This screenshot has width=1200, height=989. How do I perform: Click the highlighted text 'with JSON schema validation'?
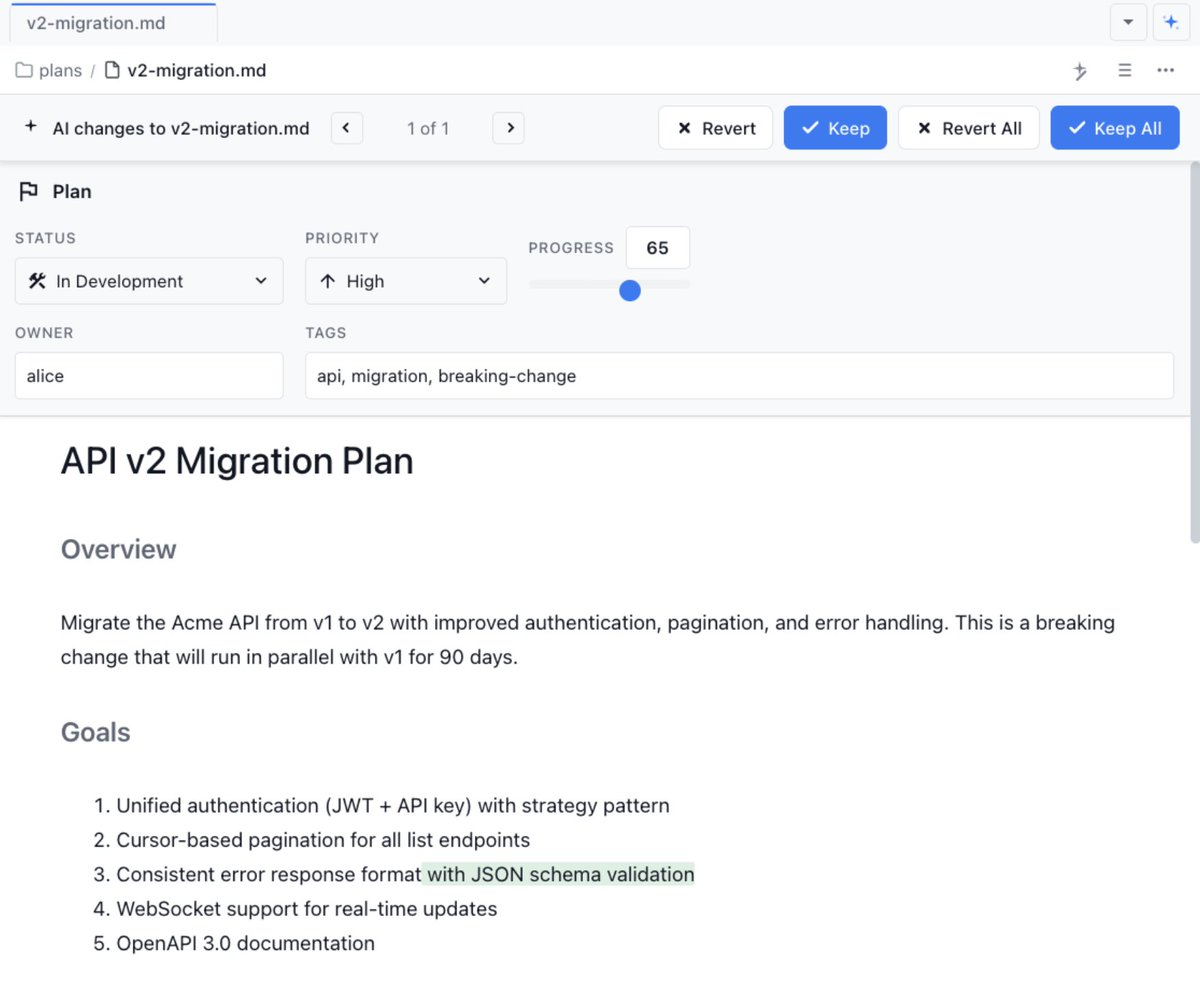[559, 875]
